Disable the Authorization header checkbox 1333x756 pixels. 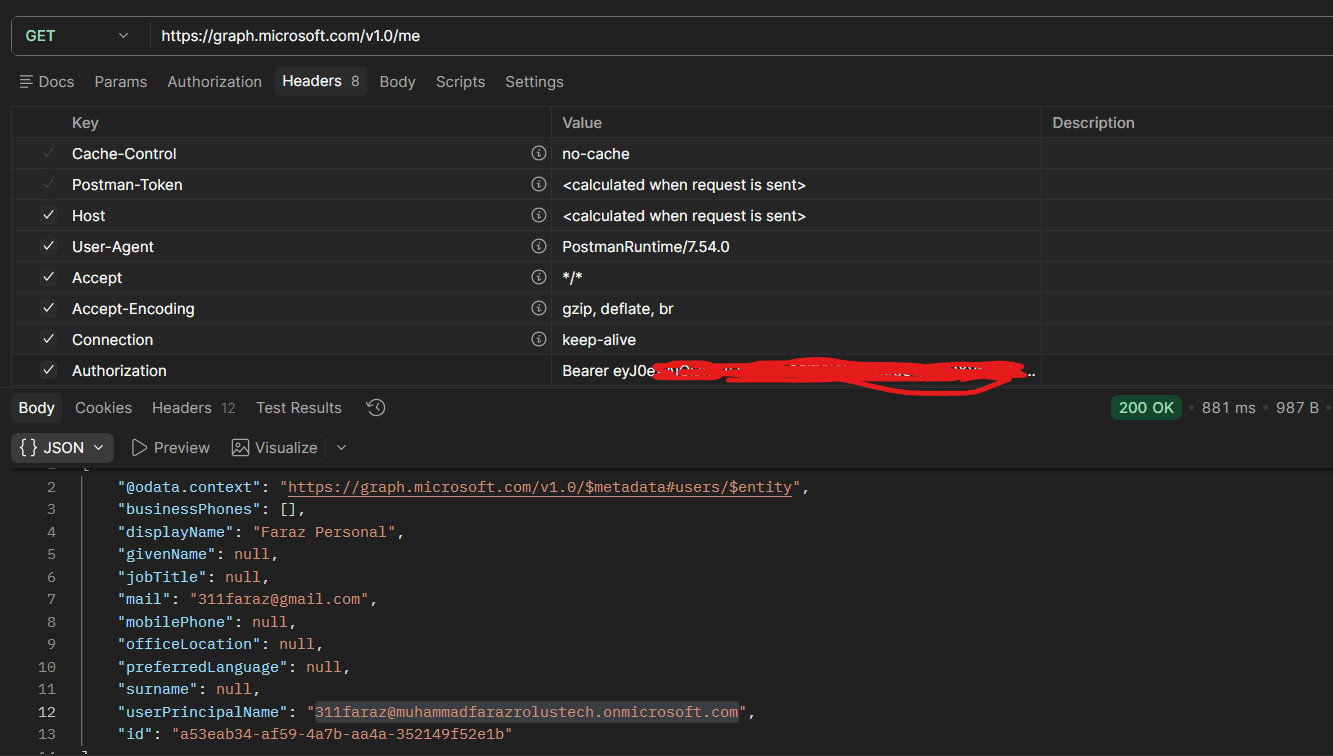(48, 371)
